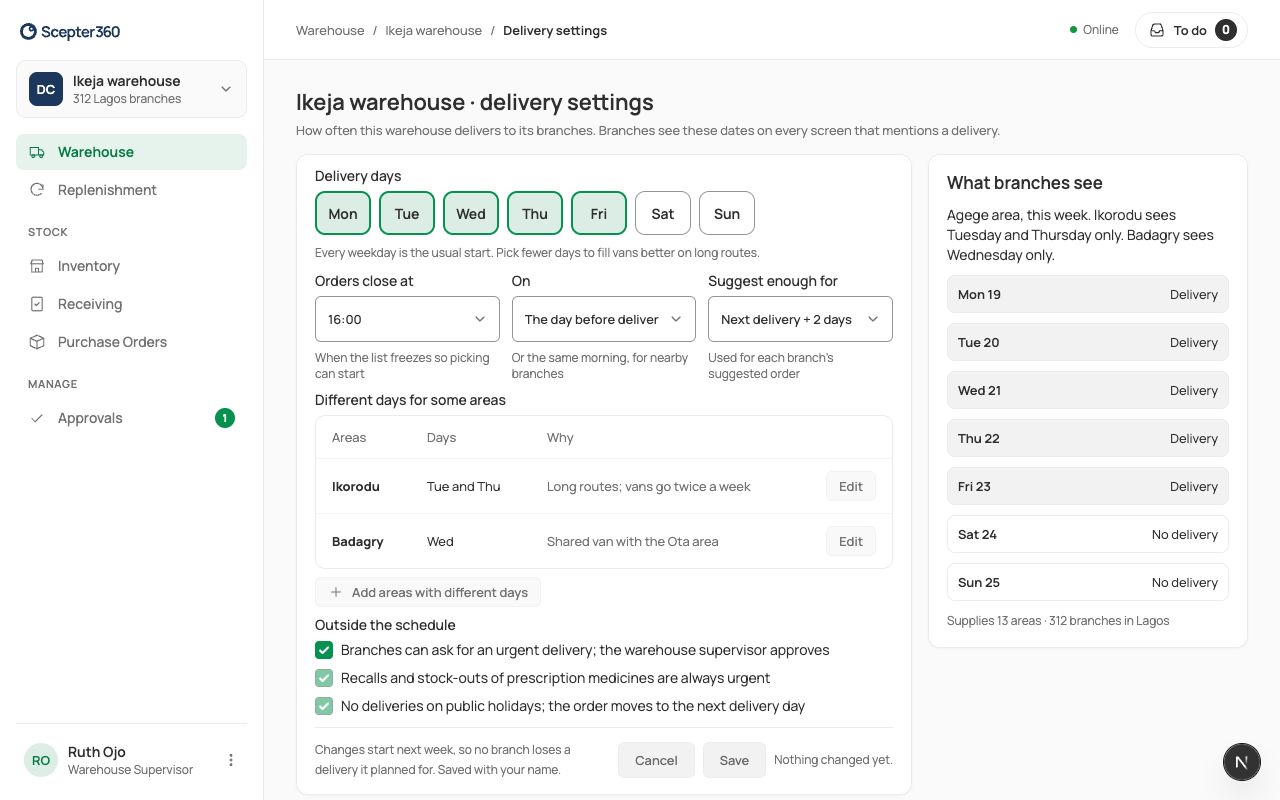Viewport: 1280px width, 800px height.
Task: Toggle no deliveries on public holidays checkbox
Action: point(324,706)
